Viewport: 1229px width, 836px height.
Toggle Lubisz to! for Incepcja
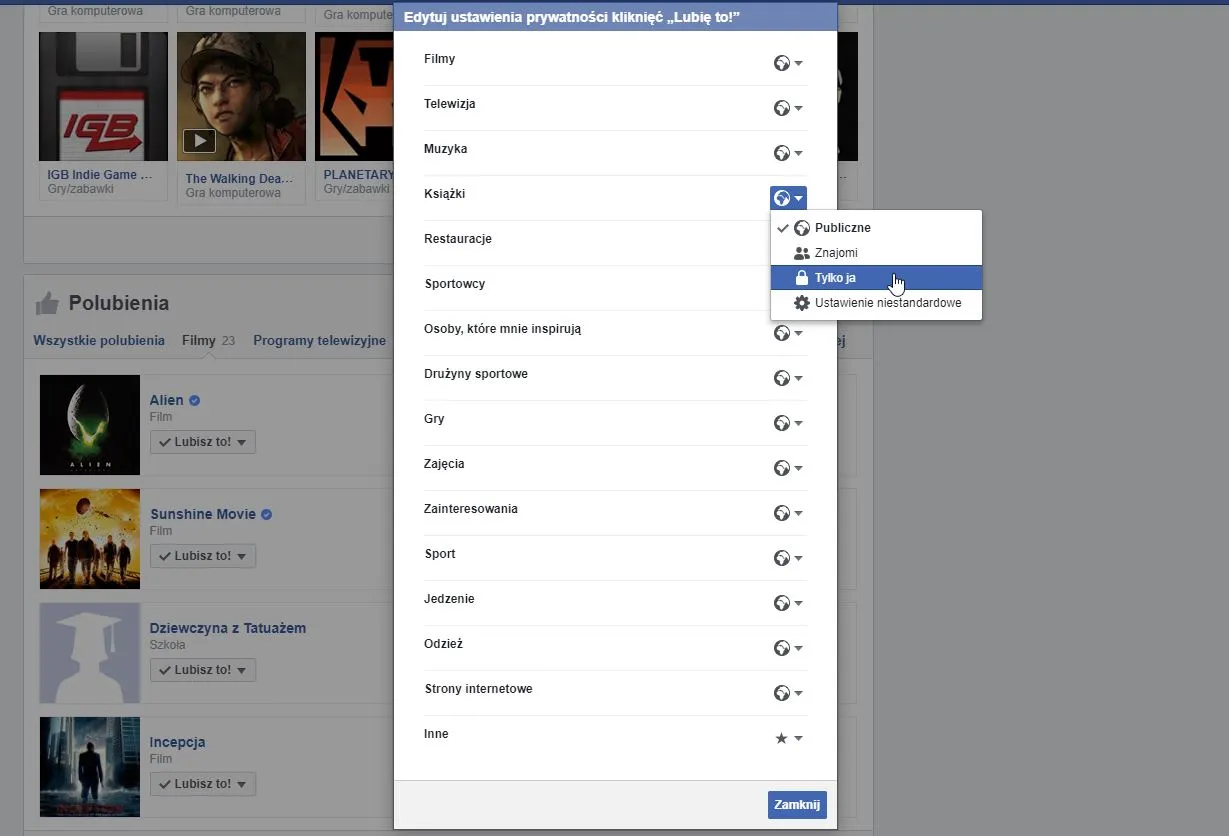pyautogui.click(x=202, y=783)
